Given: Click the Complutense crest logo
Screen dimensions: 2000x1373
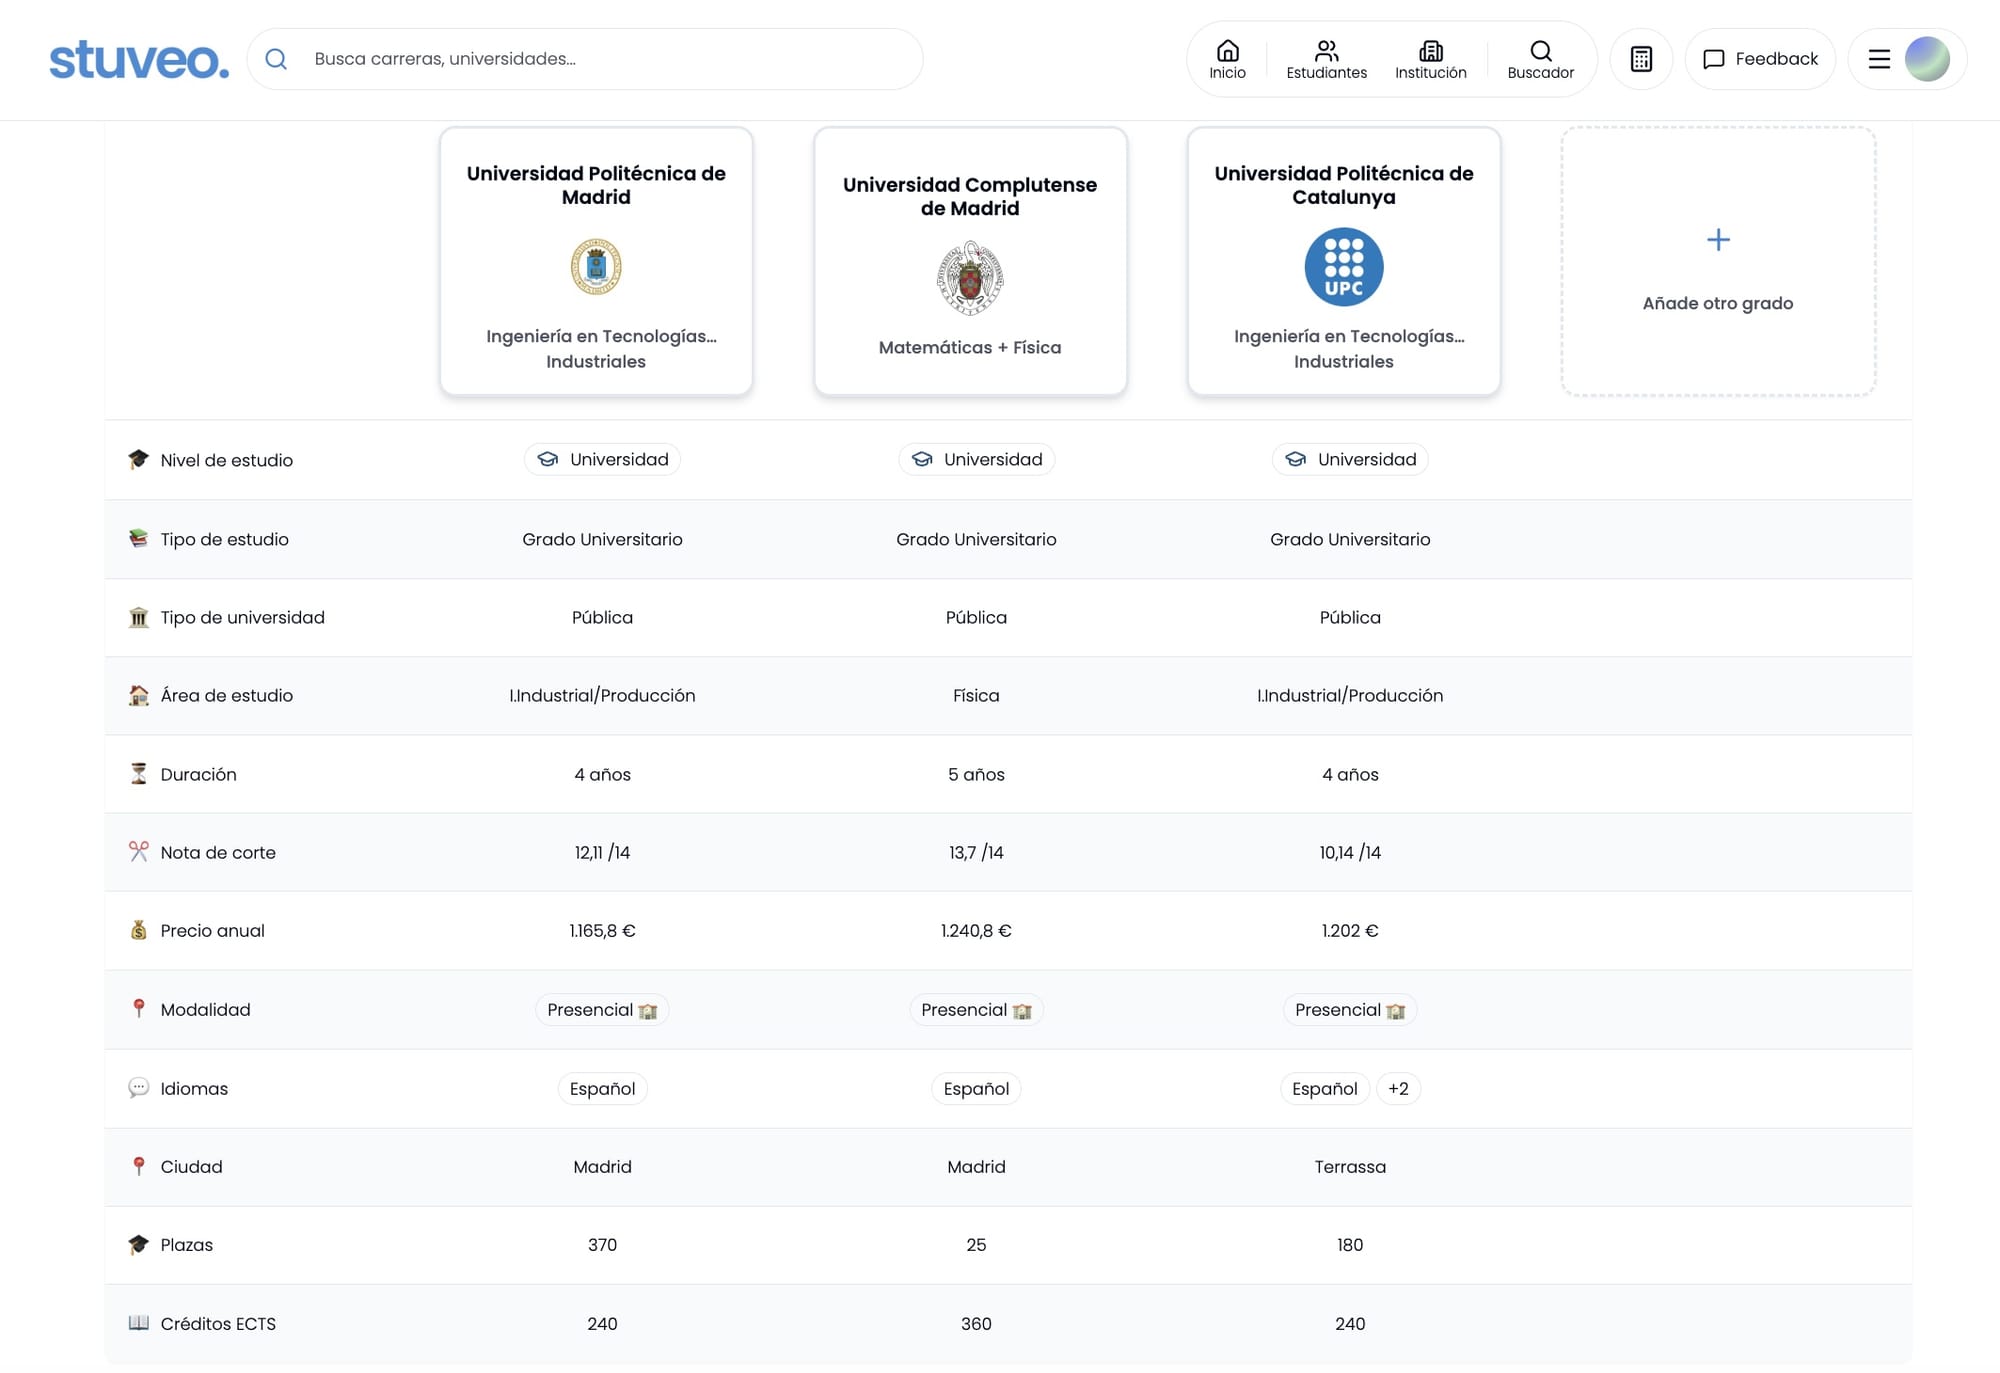Looking at the screenshot, I should tap(970, 278).
